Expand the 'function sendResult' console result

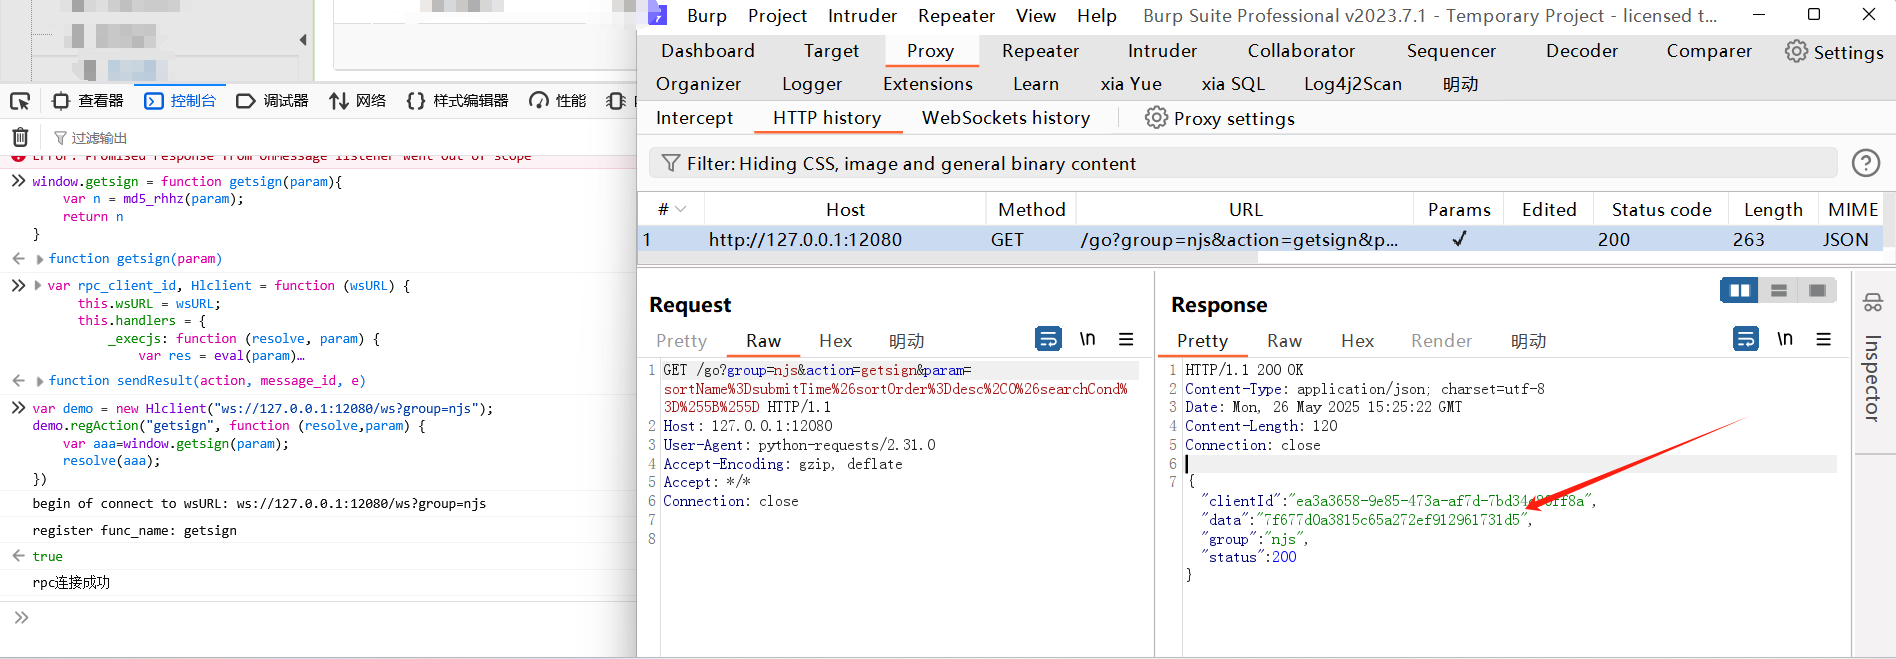click(x=40, y=381)
